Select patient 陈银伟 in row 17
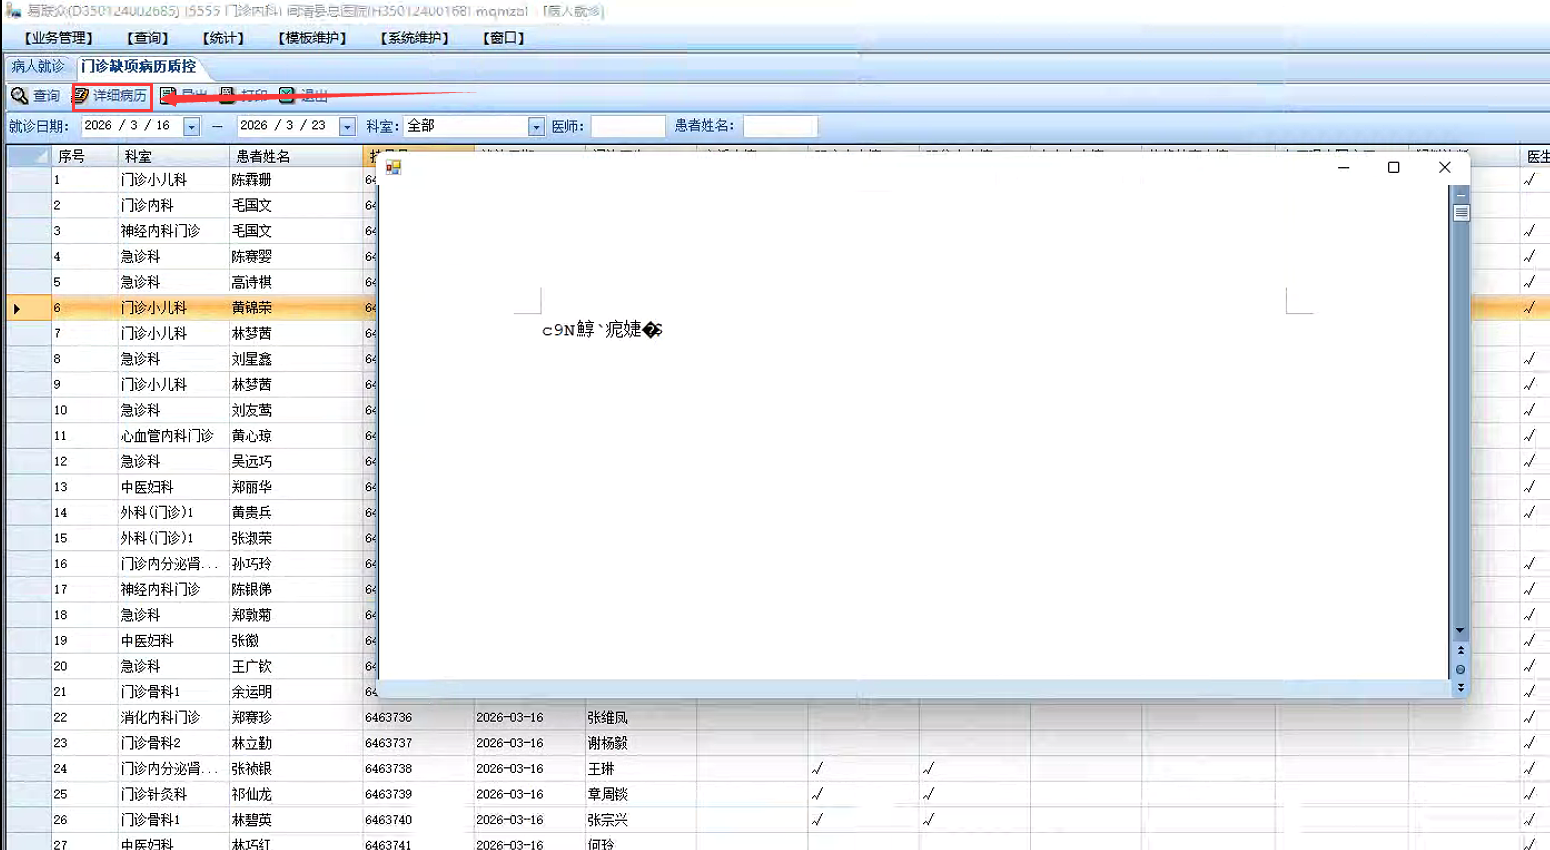1550x850 pixels. pyautogui.click(x=251, y=590)
